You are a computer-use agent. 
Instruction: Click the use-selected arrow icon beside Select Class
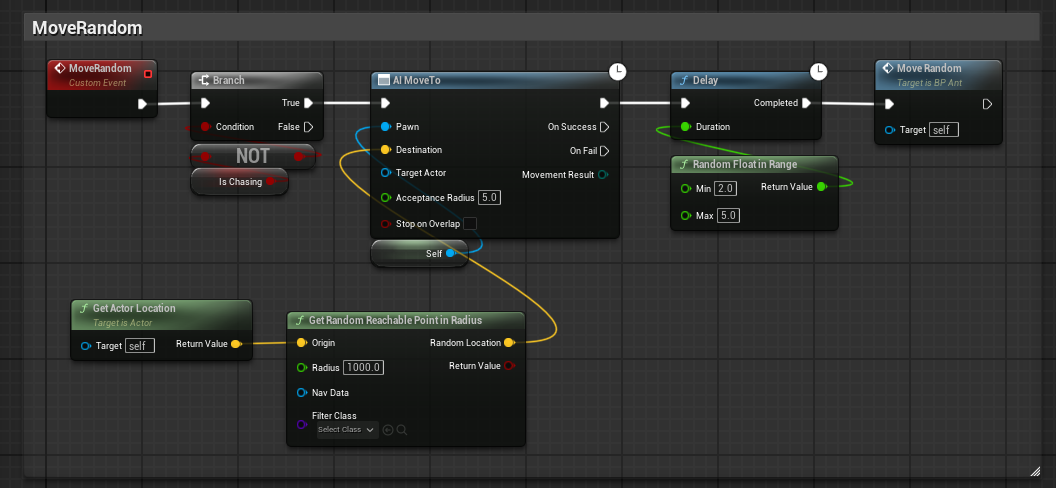(x=388, y=429)
